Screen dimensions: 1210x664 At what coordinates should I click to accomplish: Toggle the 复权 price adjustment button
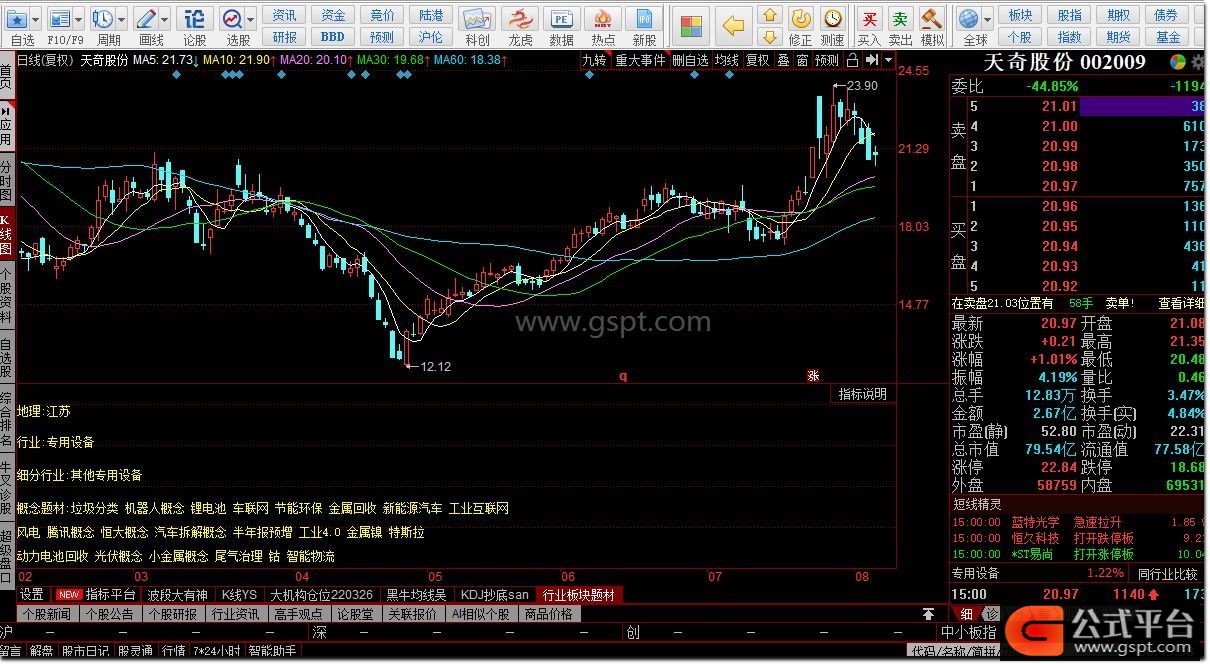click(x=758, y=60)
